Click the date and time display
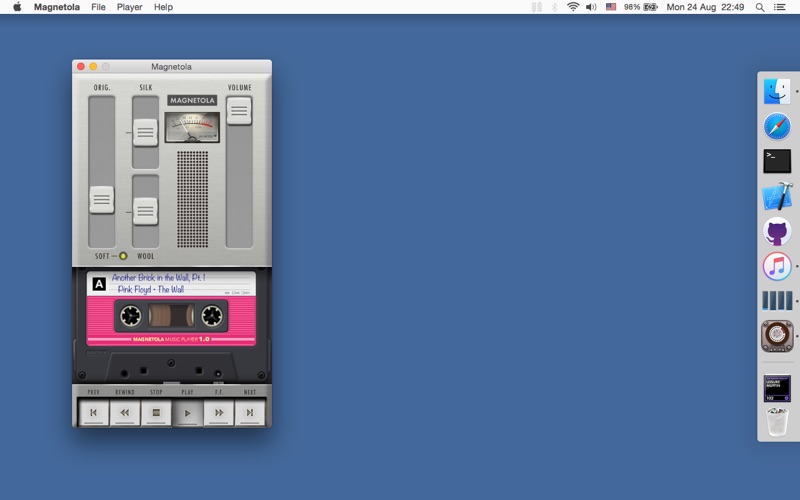 705,7
